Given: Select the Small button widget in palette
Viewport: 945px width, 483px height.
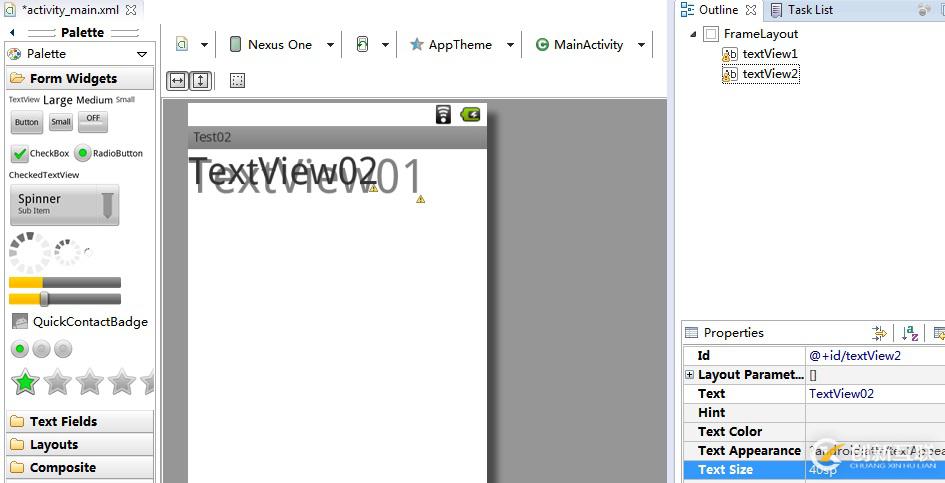Looking at the screenshot, I should [61, 122].
